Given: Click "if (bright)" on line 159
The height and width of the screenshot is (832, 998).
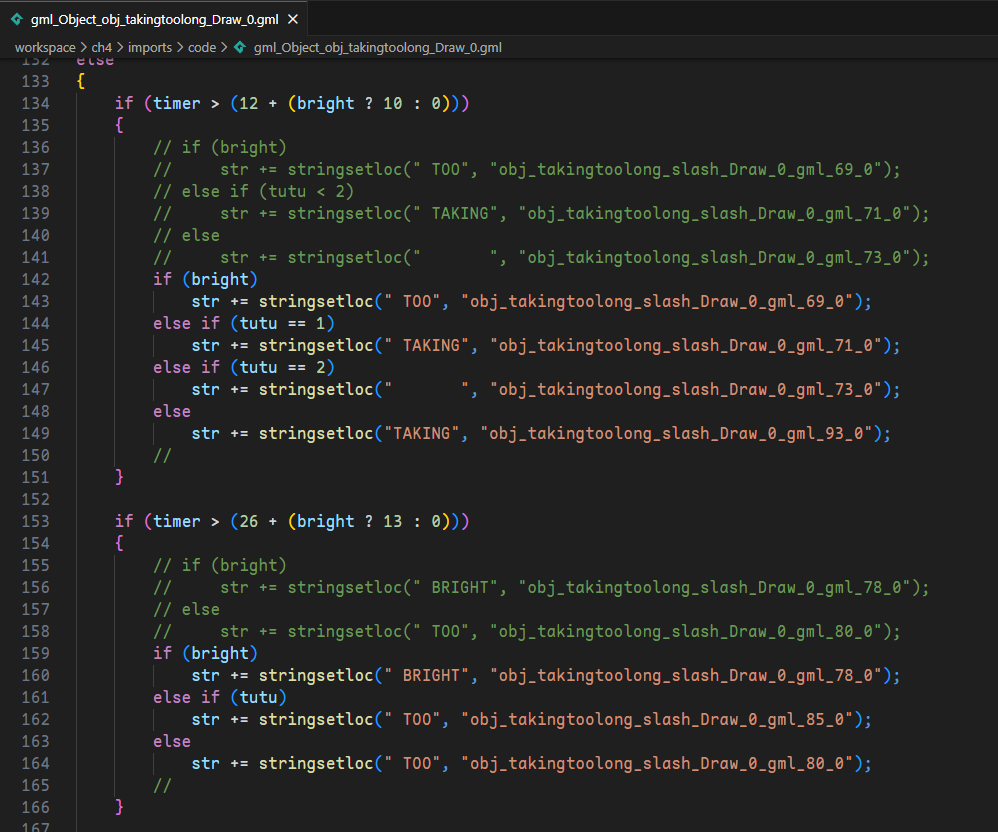Looking at the screenshot, I should point(205,654).
